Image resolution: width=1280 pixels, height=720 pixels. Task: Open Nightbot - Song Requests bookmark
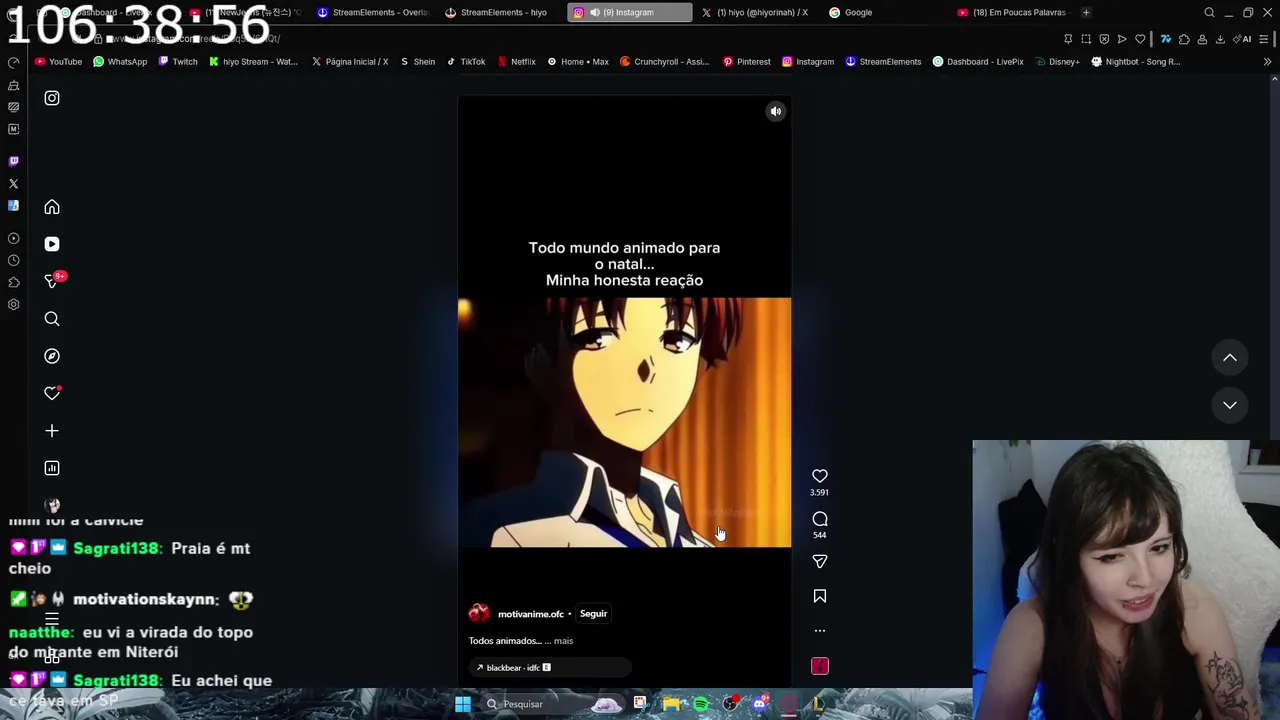point(1135,61)
